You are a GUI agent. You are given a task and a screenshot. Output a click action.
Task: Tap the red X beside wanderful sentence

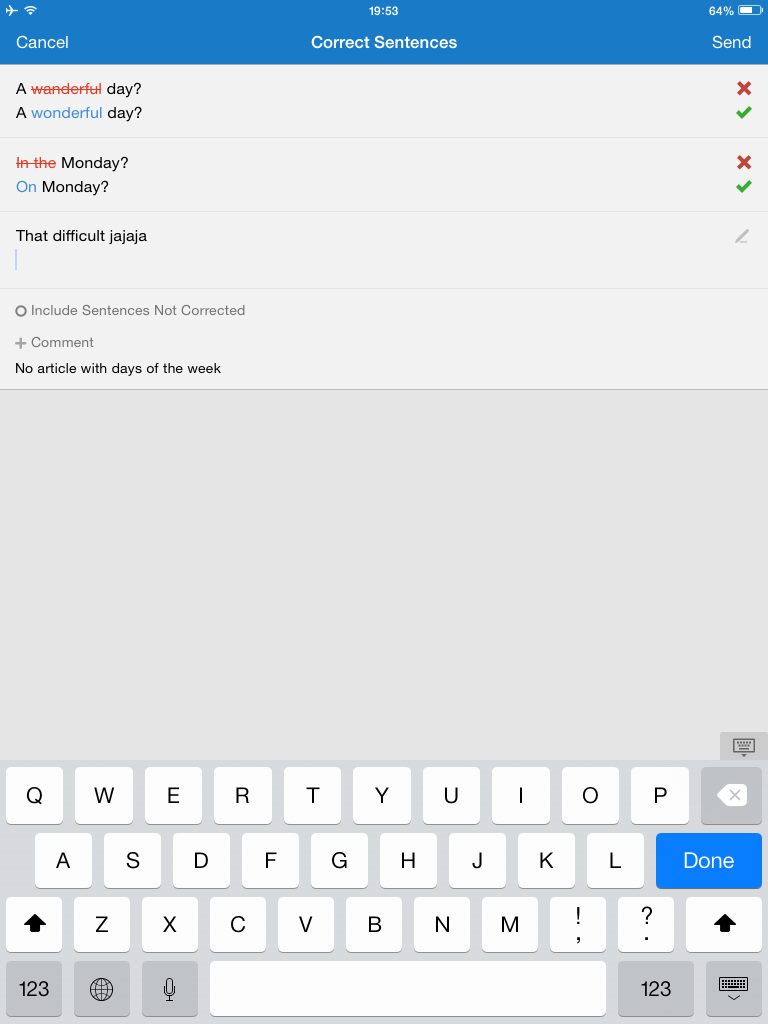[743, 88]
